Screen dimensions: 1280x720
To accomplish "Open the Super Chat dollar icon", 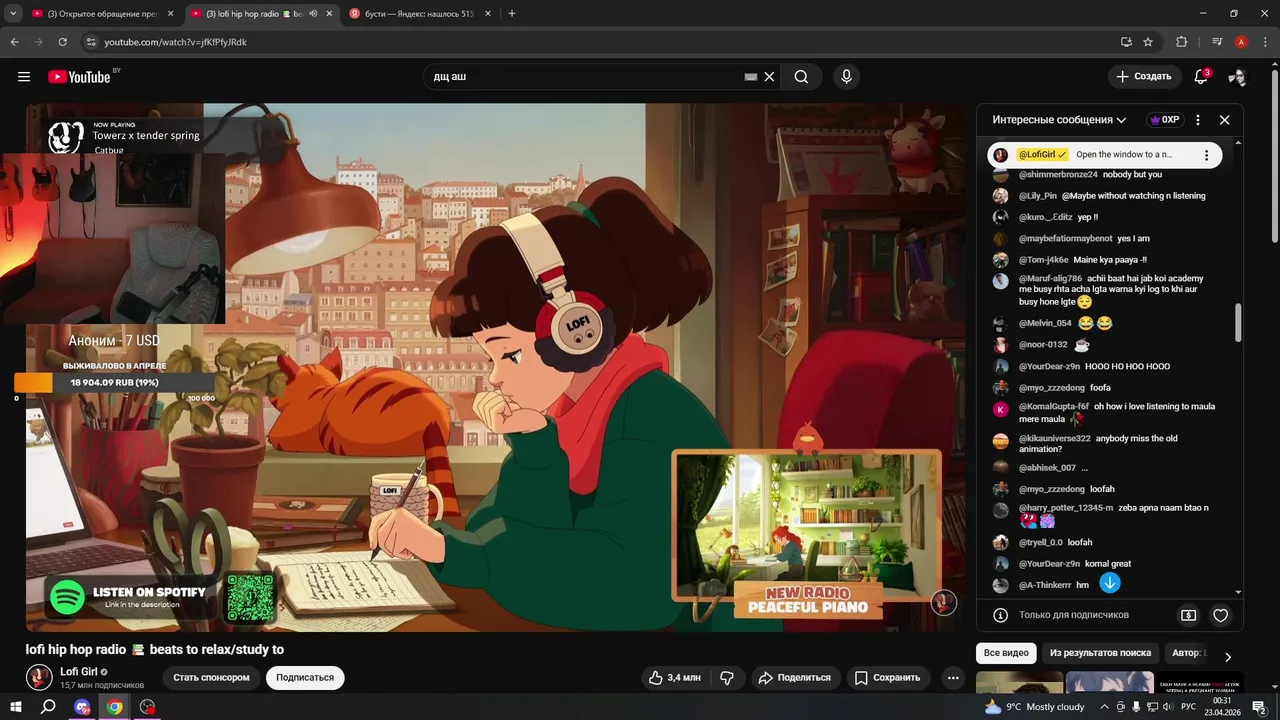I will click(1188, 616).
